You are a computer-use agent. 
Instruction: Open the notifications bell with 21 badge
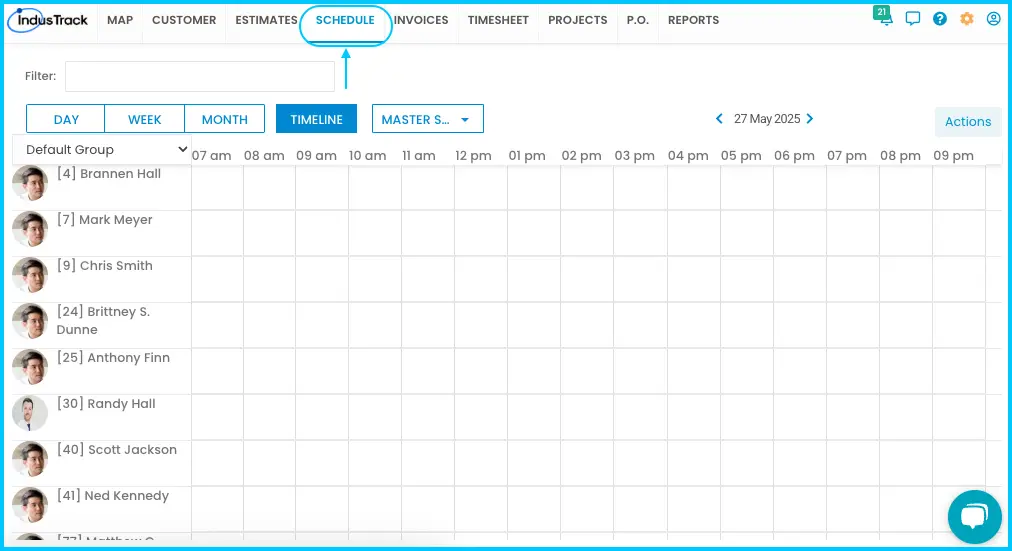pyautogui.click(x=883, y=16)
